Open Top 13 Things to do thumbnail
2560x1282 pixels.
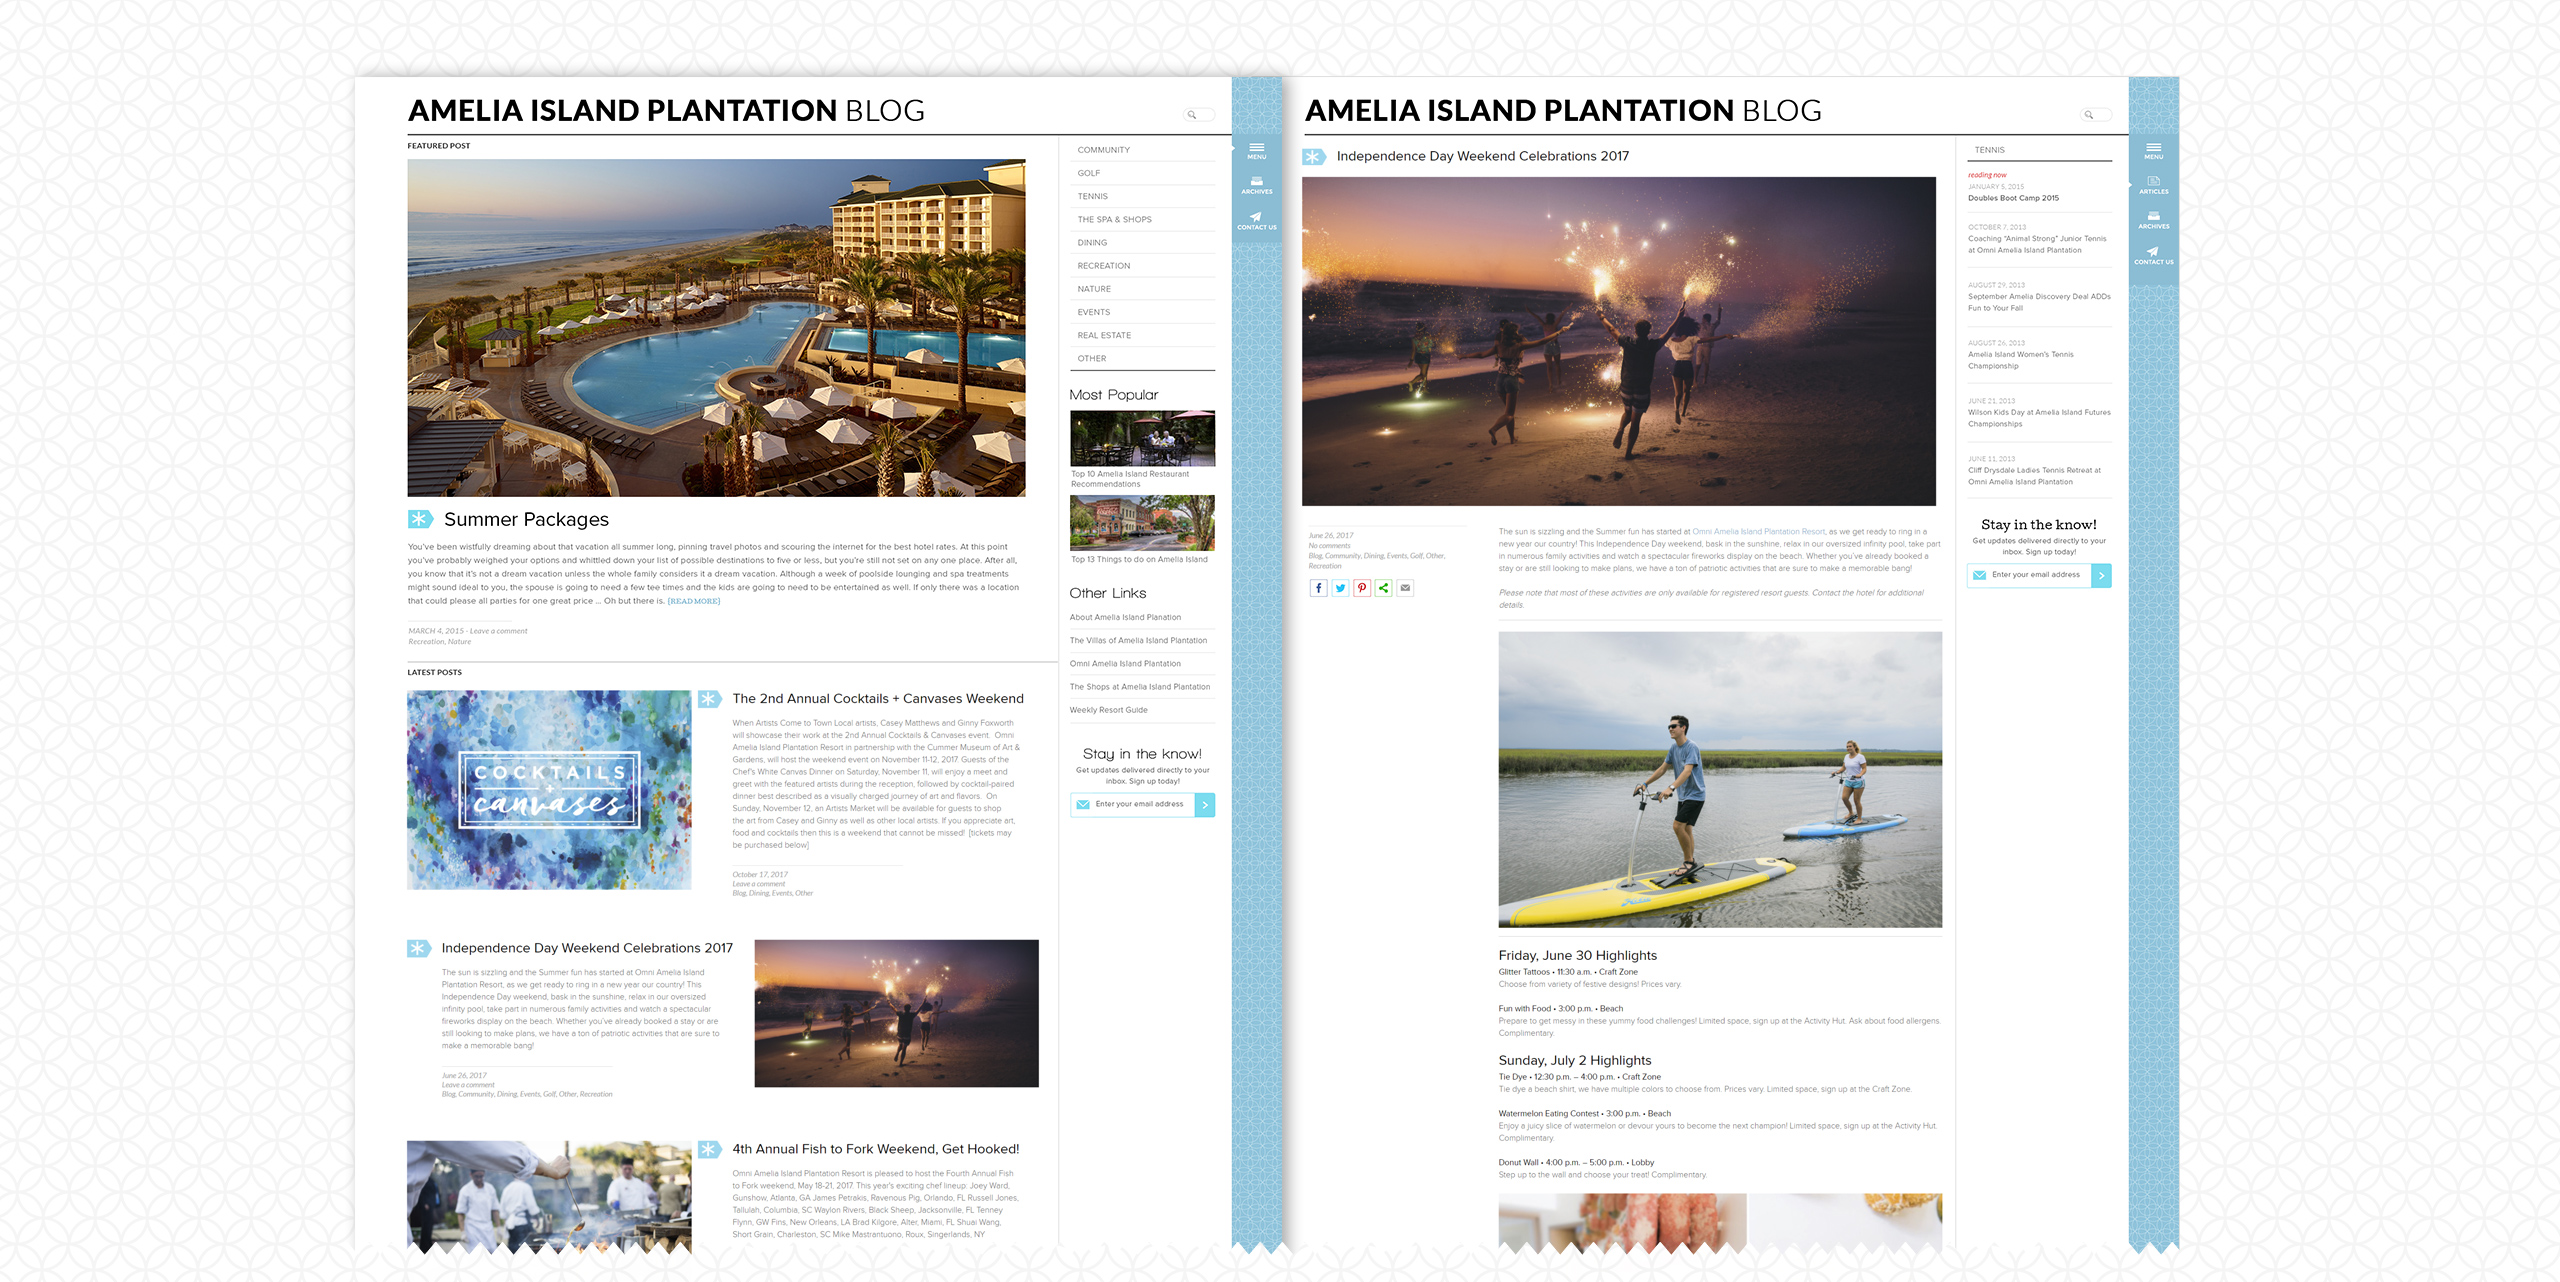[1142, 523]
